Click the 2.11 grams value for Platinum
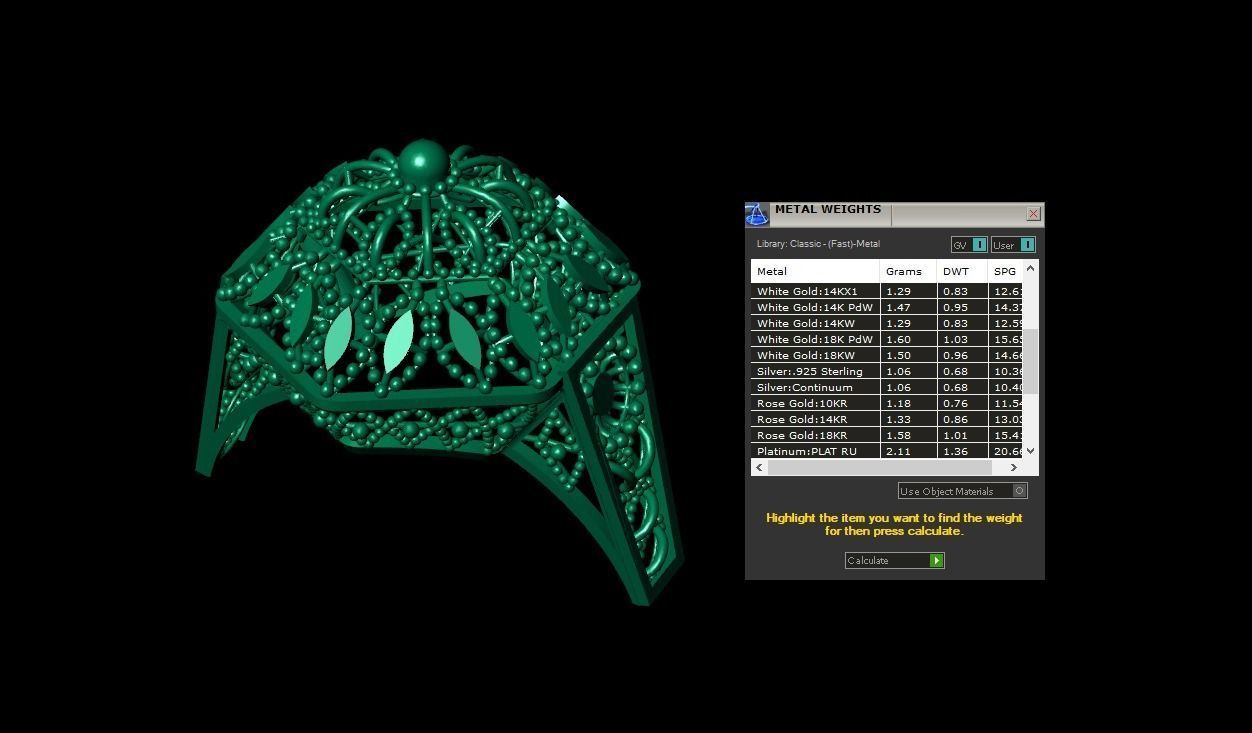The height and width of the screenshot is (733, 1252). pos(898,451)
